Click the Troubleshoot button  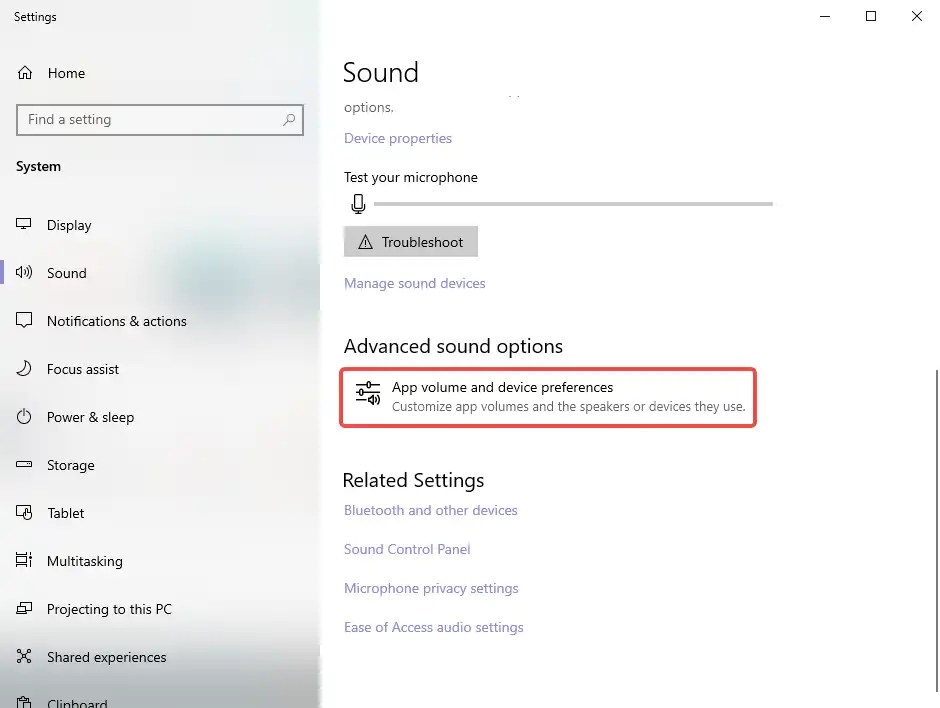410,241
